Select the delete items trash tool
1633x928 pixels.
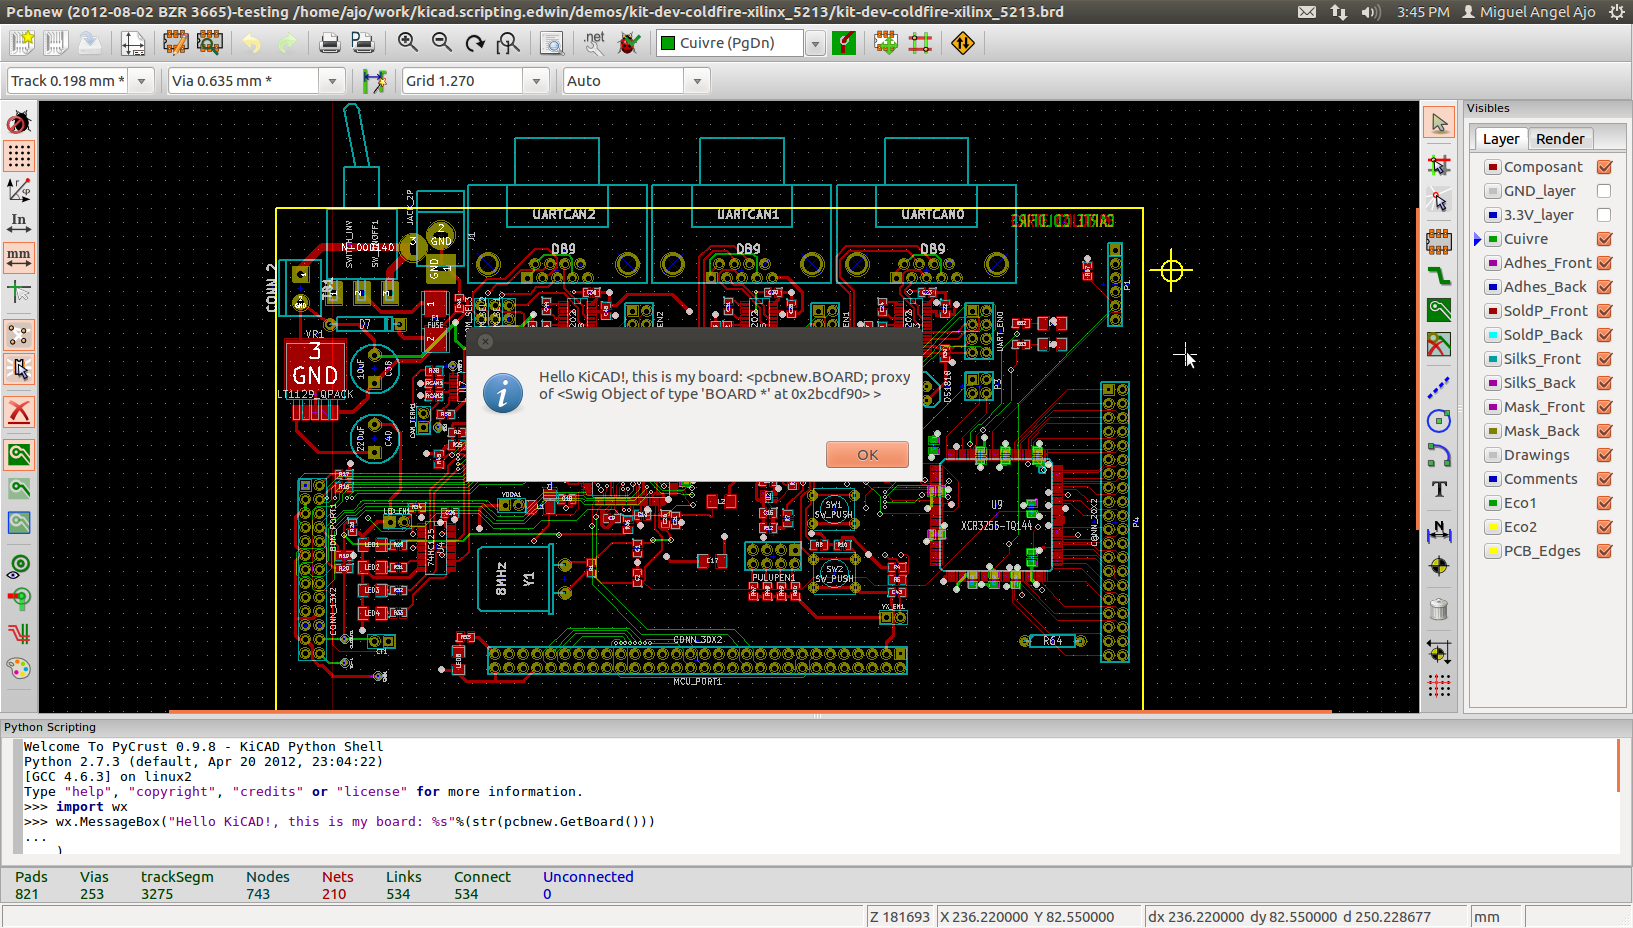[1439, 609]
